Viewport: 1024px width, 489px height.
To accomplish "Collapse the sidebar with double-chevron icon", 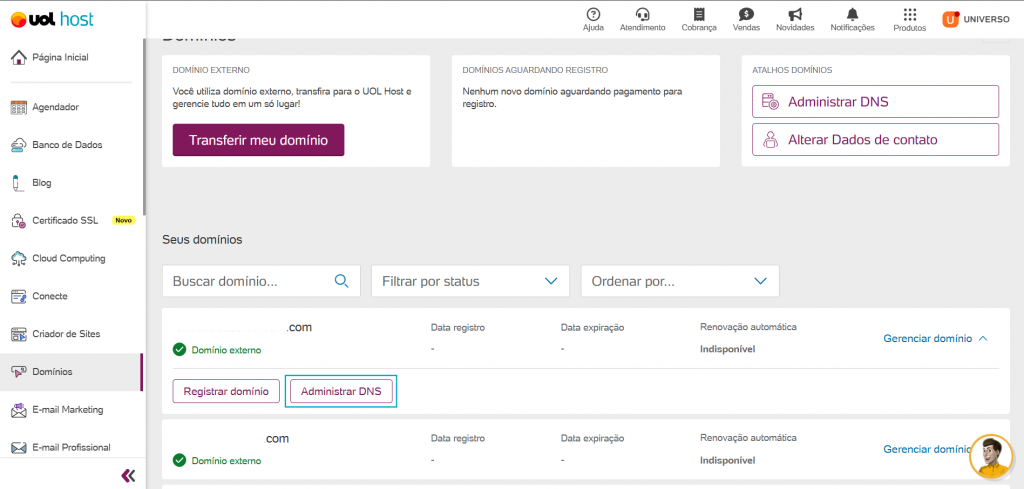I will (128, 475).
